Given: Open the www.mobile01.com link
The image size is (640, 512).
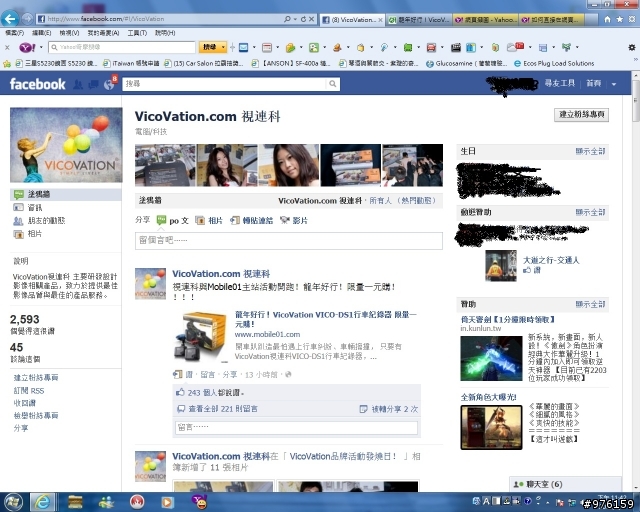Looking at the screenshot, I should click(267, 334).
